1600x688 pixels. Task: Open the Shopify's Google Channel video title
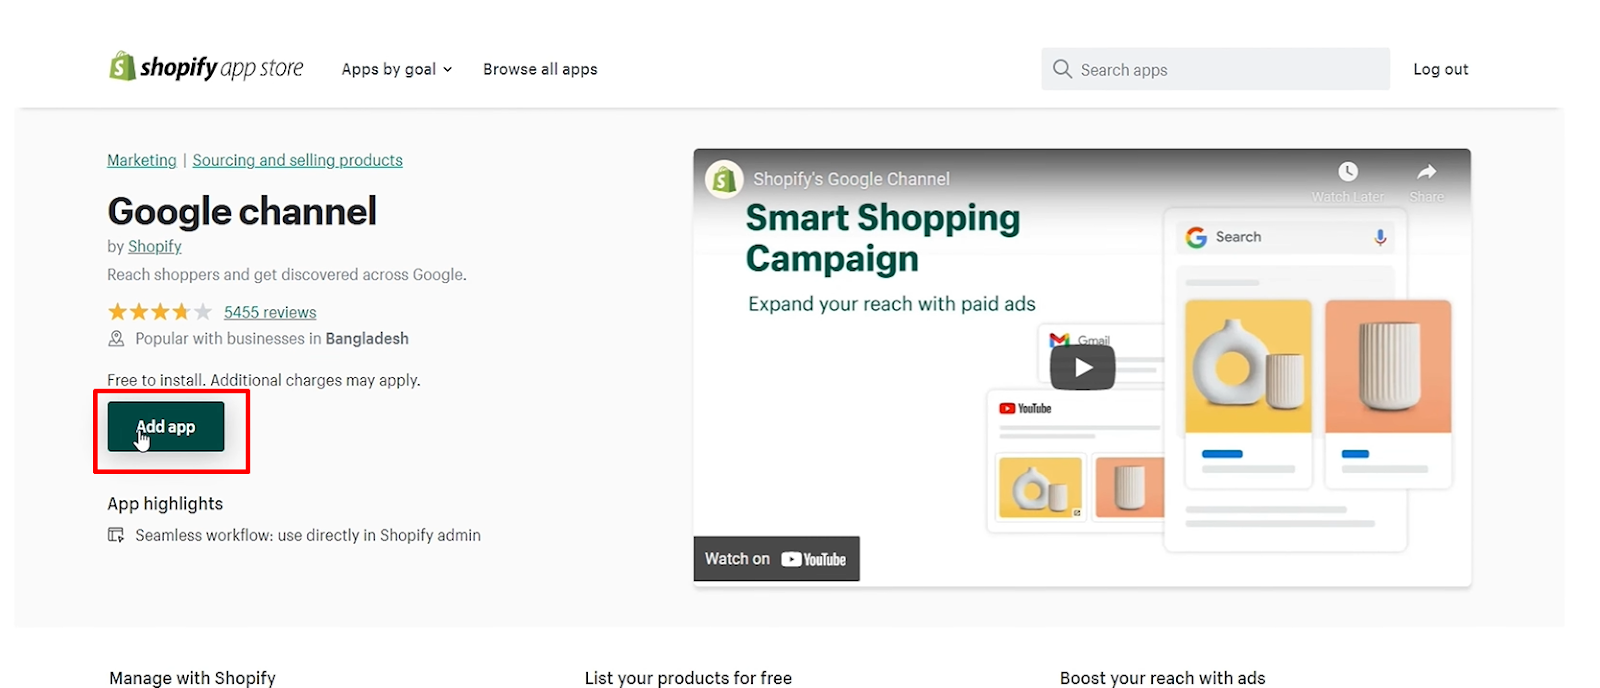pyautogui.click(x=851, y=179)
